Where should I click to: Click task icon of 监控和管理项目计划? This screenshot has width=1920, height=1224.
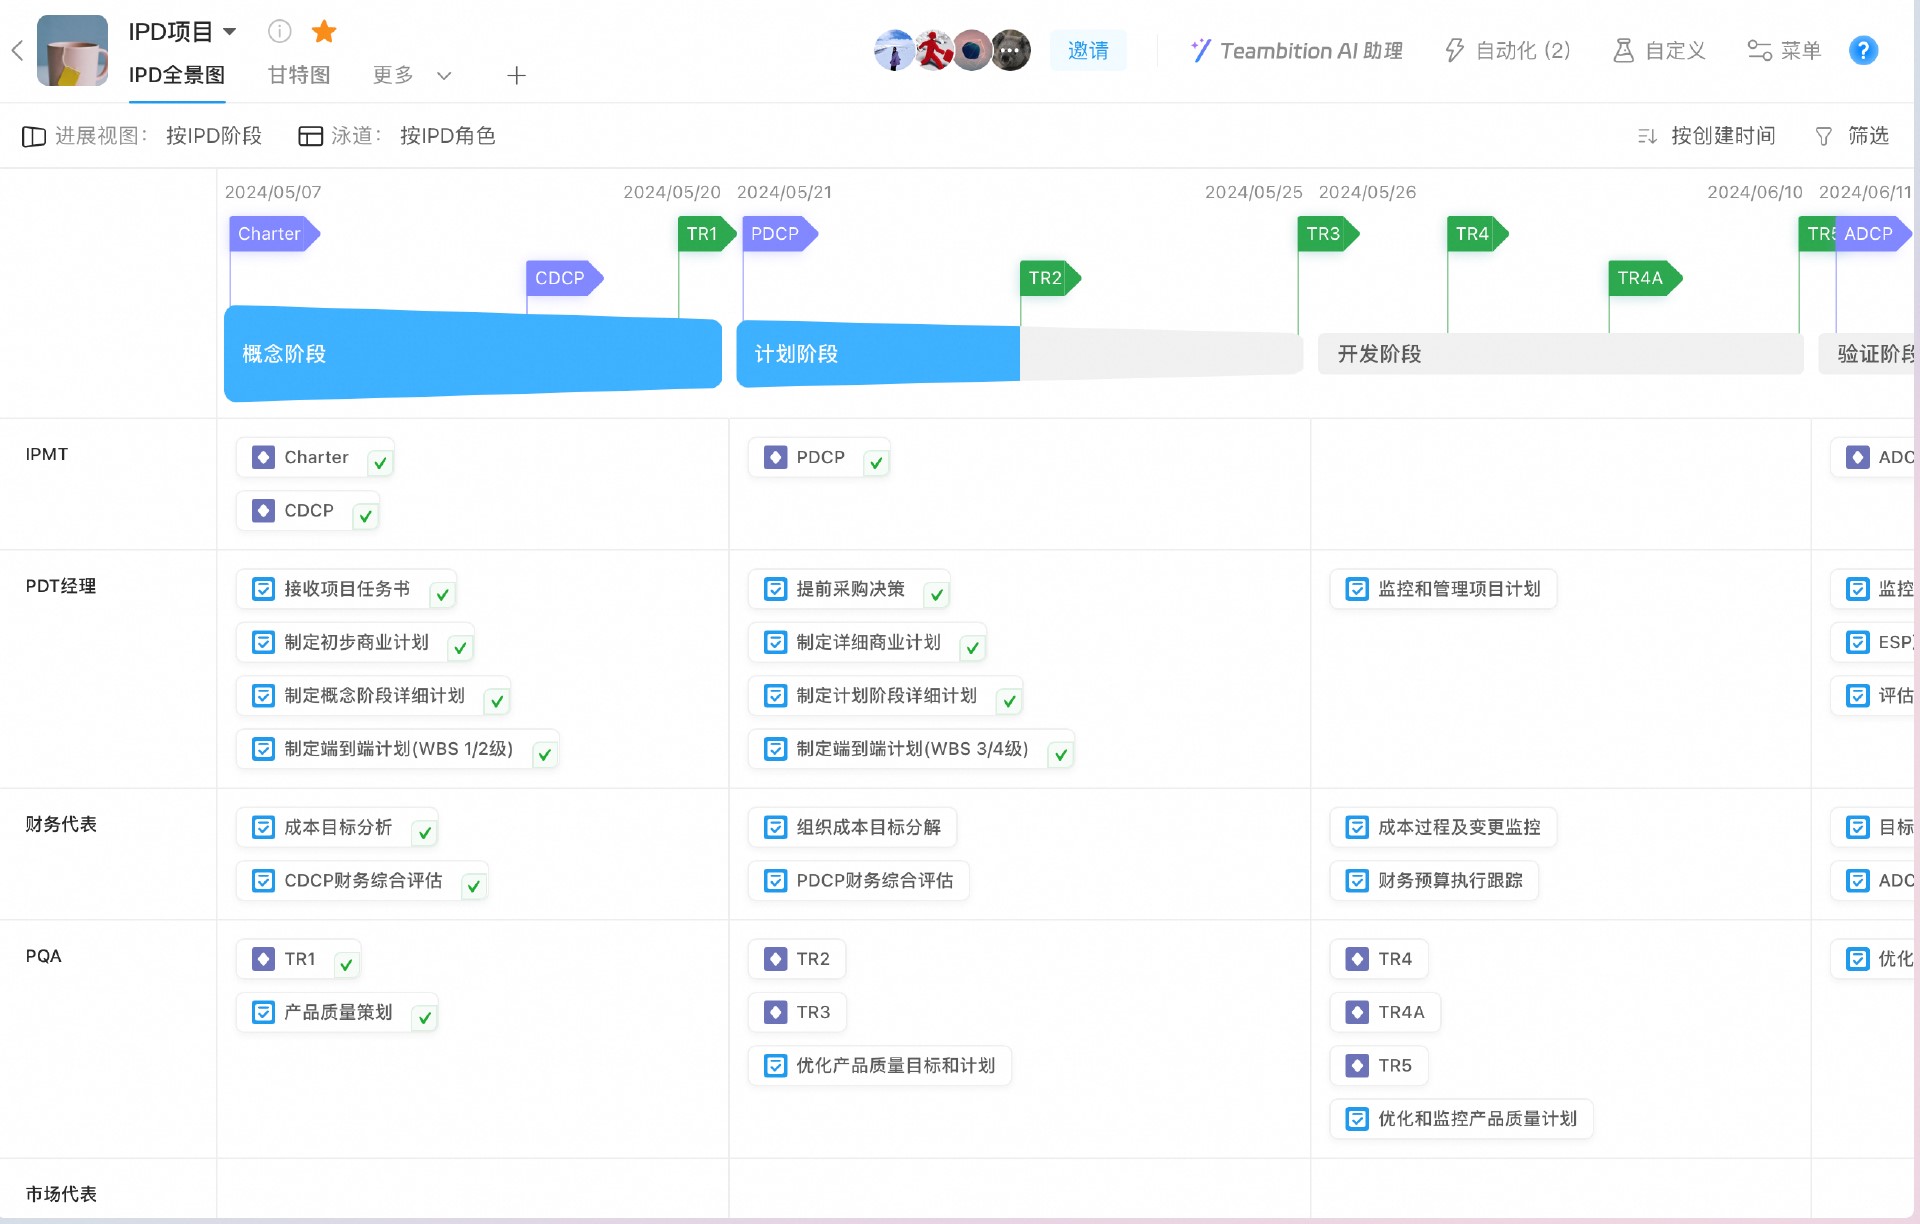click(x=1357, y=589)
